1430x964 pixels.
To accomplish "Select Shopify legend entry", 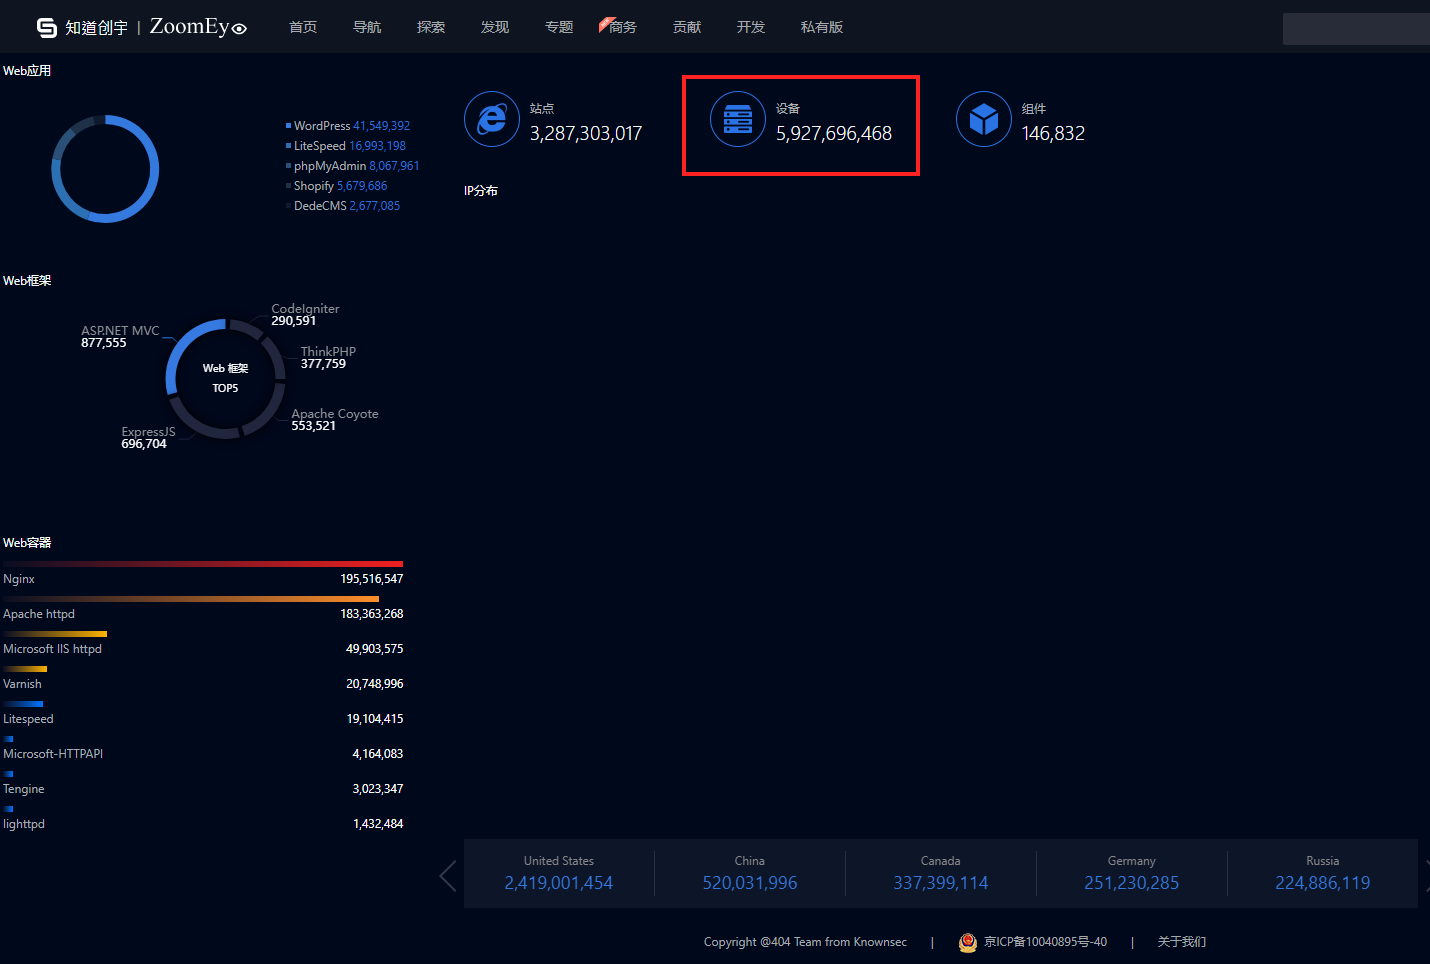I will point(337,186).
